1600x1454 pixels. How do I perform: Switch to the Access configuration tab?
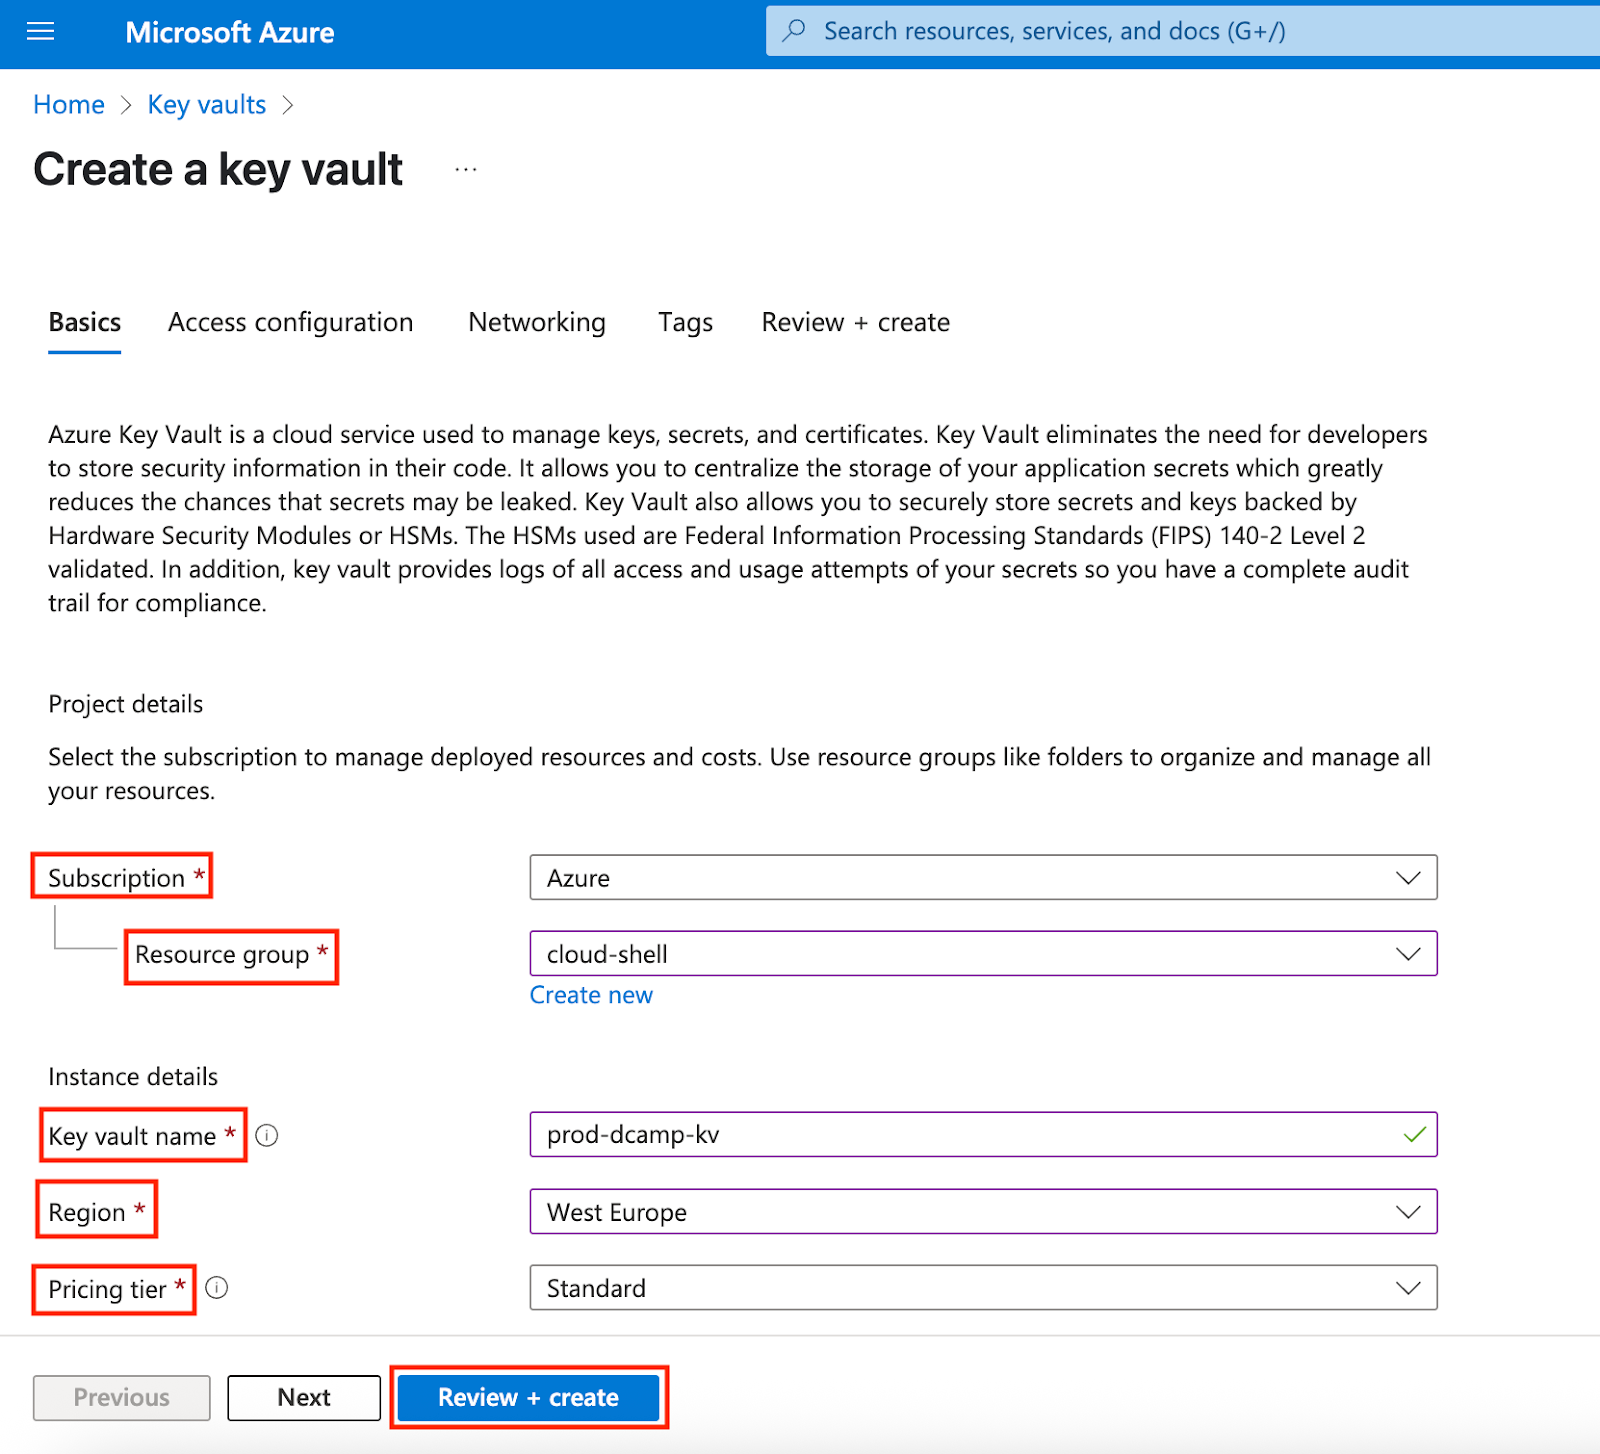291,323
